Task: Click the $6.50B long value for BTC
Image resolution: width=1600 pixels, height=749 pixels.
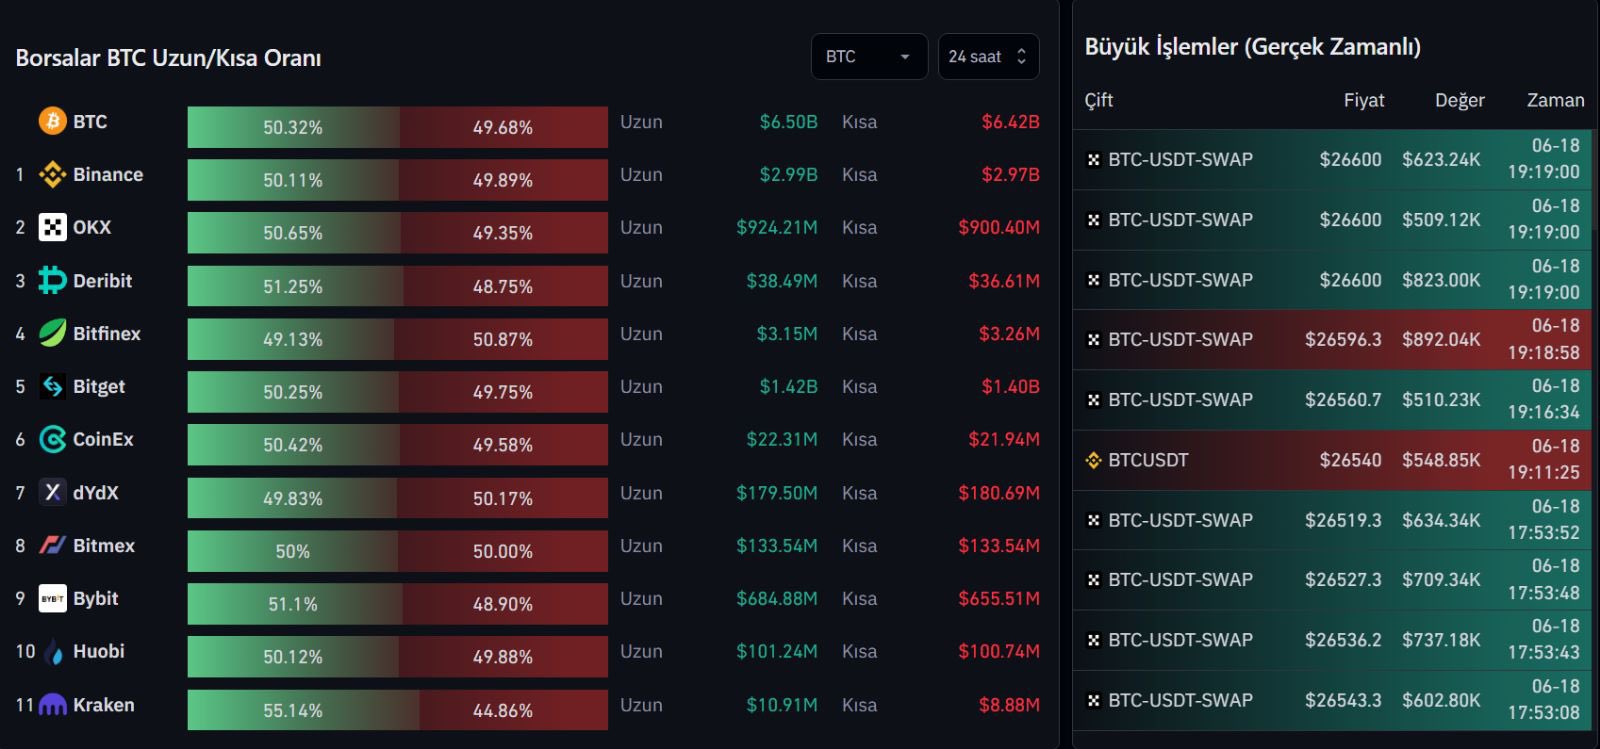Action: [x=788, y=121]
